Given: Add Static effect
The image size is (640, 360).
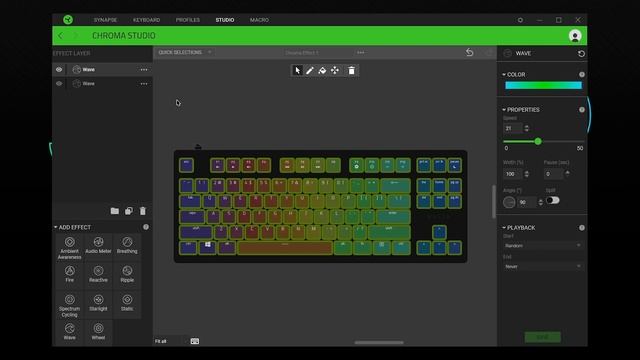Looking at the screenshot, I should [127, 305].
